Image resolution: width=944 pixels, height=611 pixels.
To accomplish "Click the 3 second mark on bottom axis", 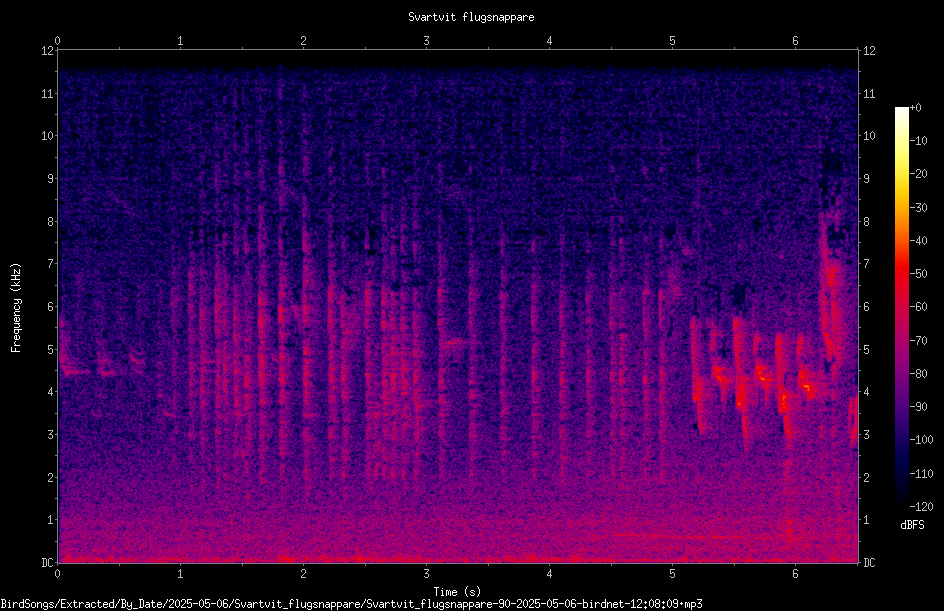I will [426, 574].
